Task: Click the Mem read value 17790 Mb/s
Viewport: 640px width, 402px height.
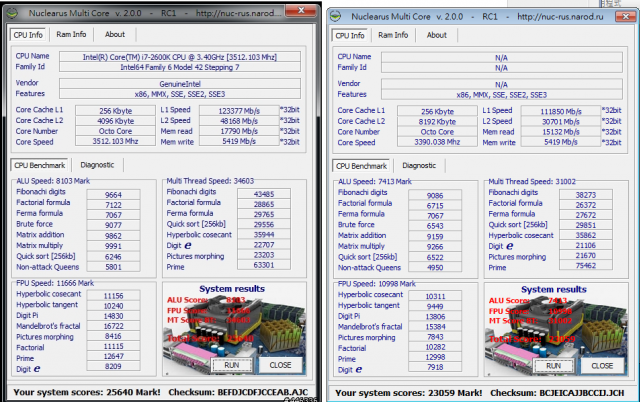Action: (x=239, y=131)
